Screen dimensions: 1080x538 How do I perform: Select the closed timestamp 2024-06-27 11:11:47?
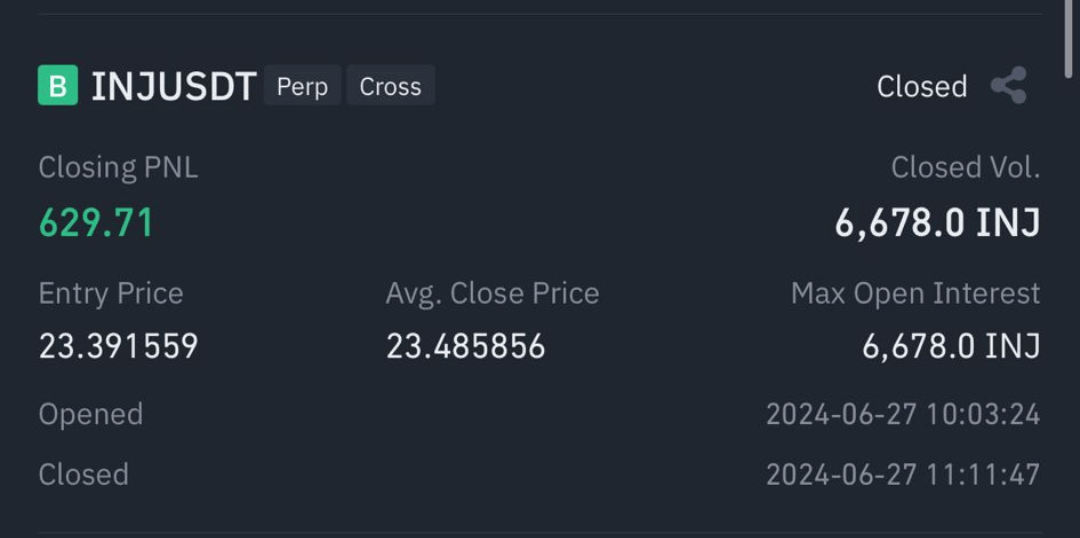click(903, 475)
